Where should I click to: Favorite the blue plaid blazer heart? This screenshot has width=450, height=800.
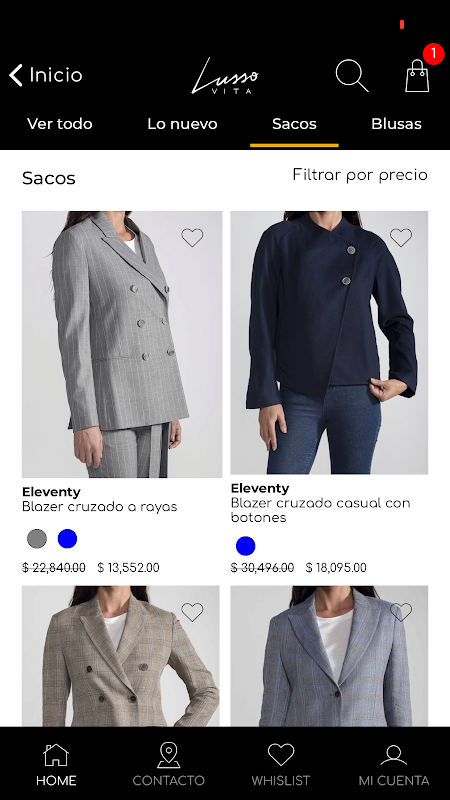401,612
